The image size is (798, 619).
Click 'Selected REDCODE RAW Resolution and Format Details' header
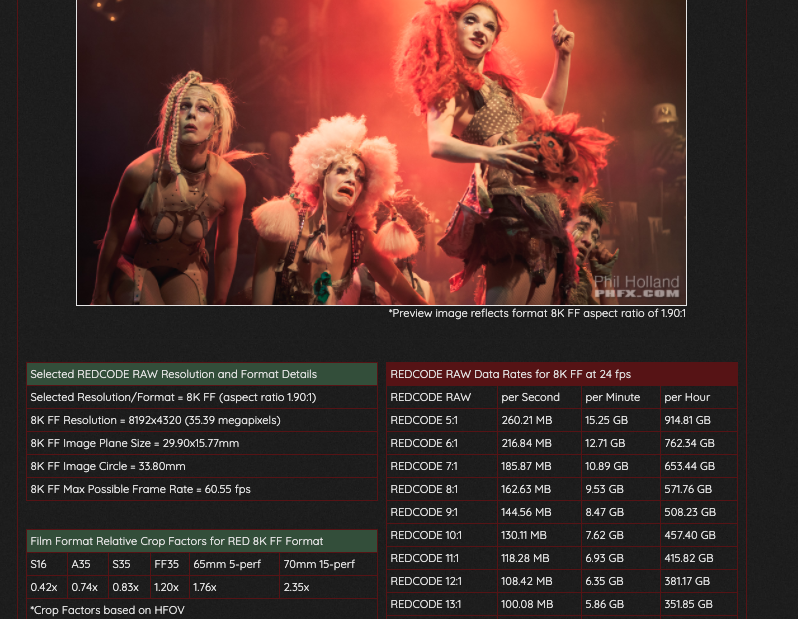[202, 374]
